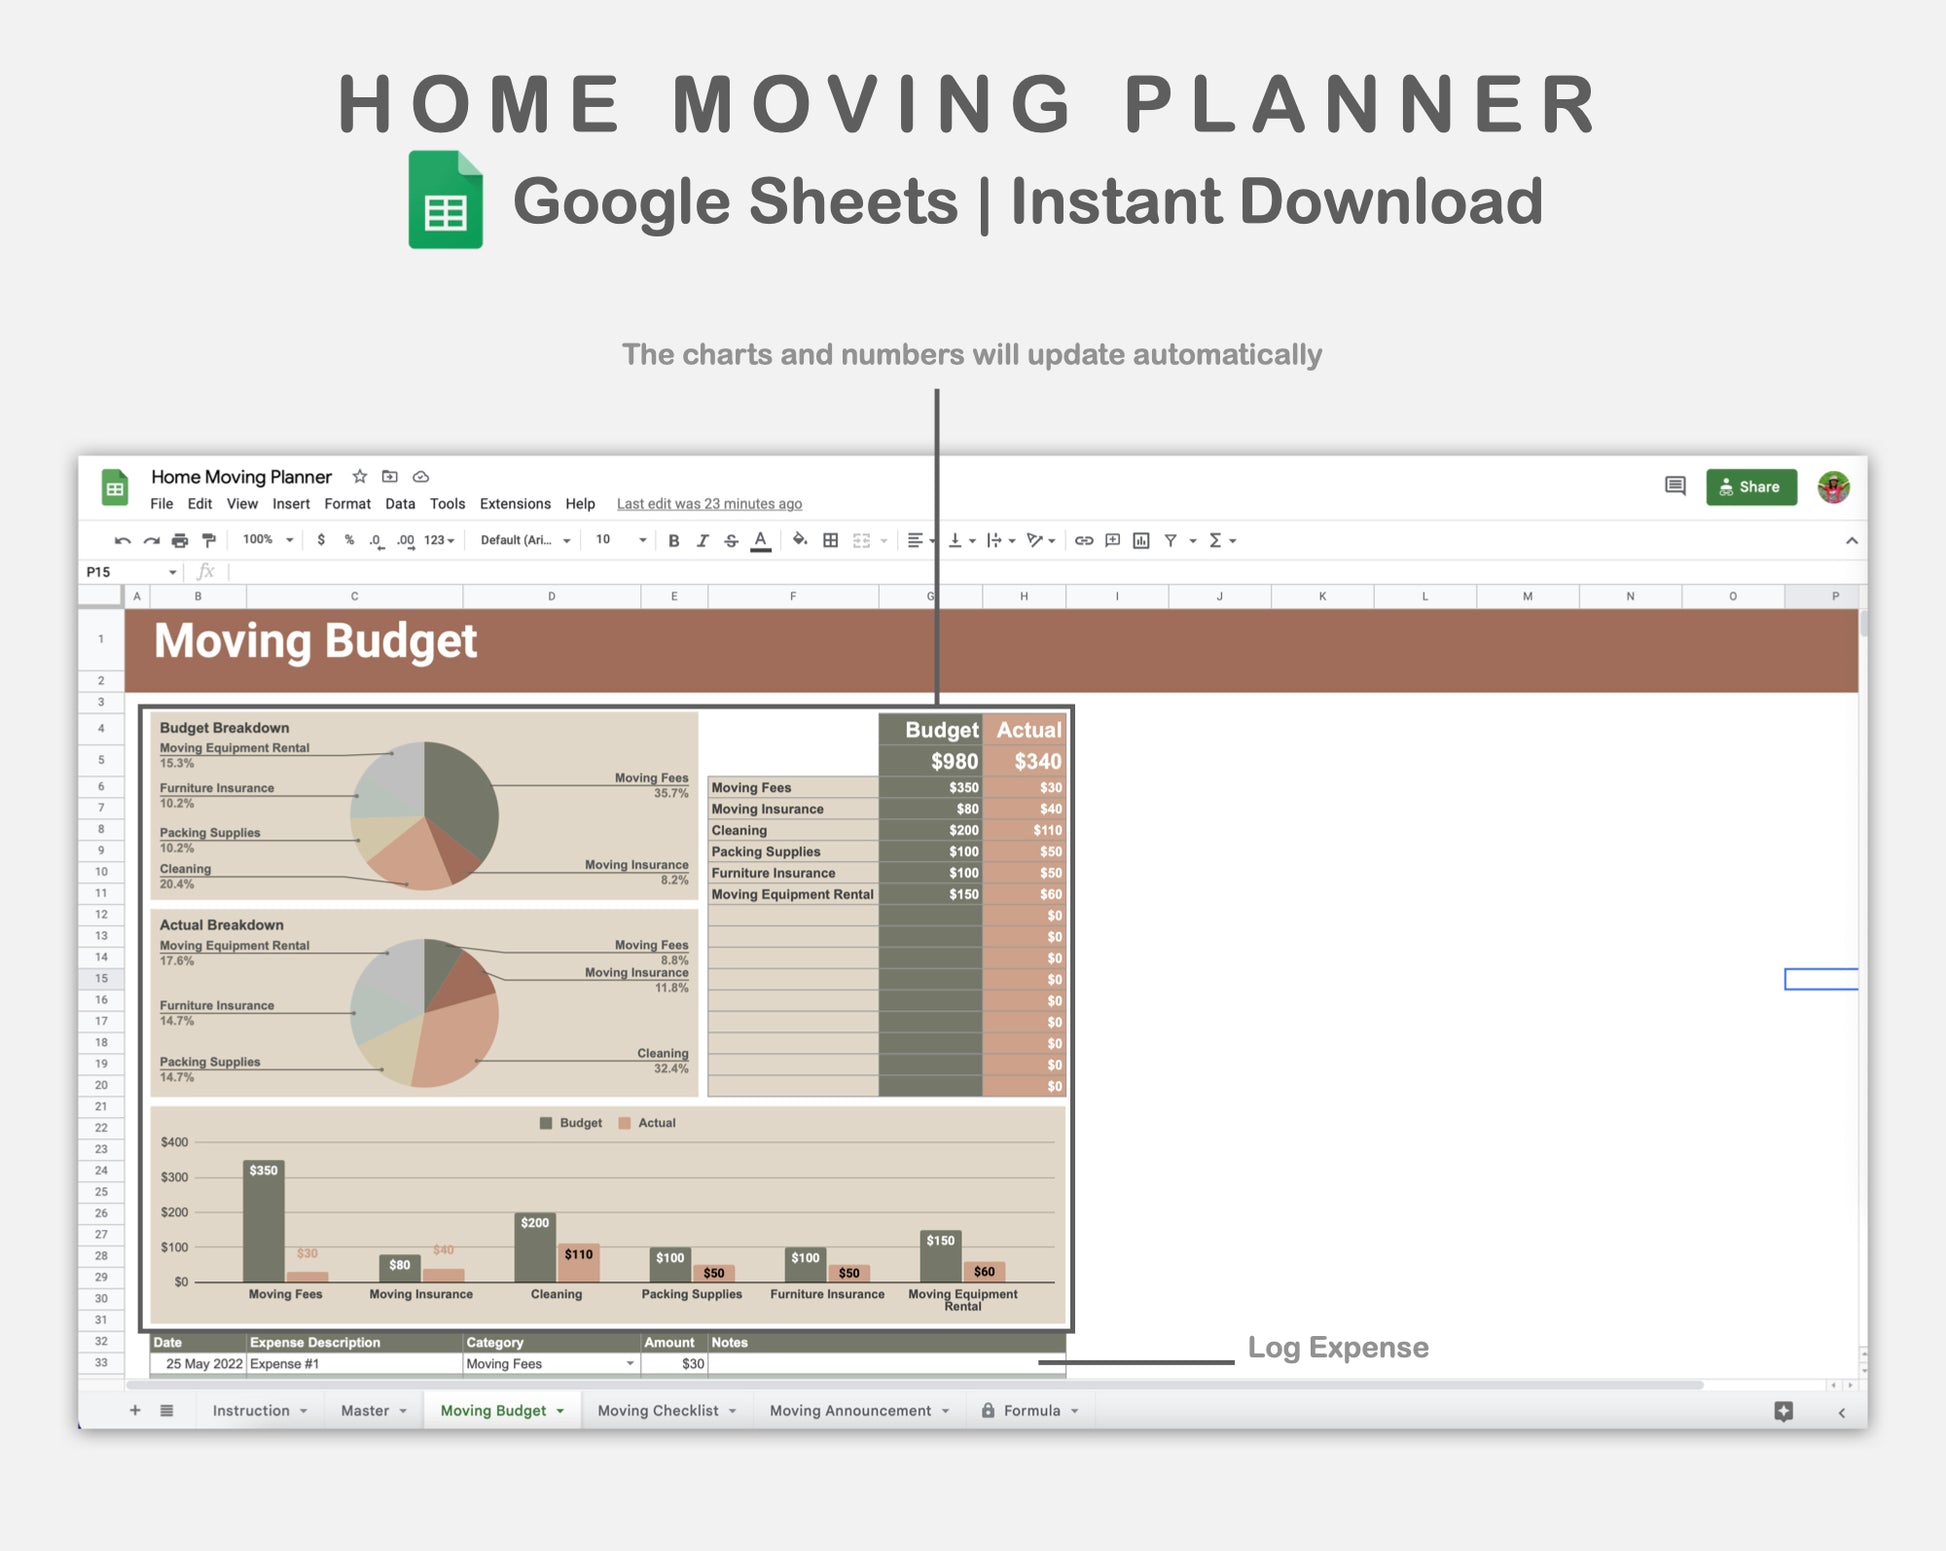Click the Undo icon
The height and width of the screenshot is (1551, 1946).
pyautogui.click(x=122, y=541)
